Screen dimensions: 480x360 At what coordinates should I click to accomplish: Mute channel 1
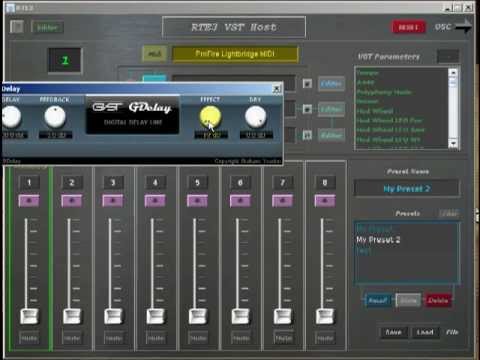pyautogui.click(x=29, y=338)
